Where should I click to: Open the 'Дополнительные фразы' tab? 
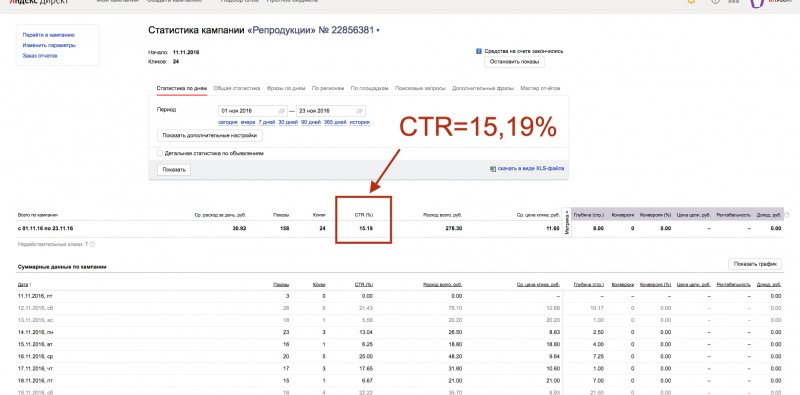point(483,88)
